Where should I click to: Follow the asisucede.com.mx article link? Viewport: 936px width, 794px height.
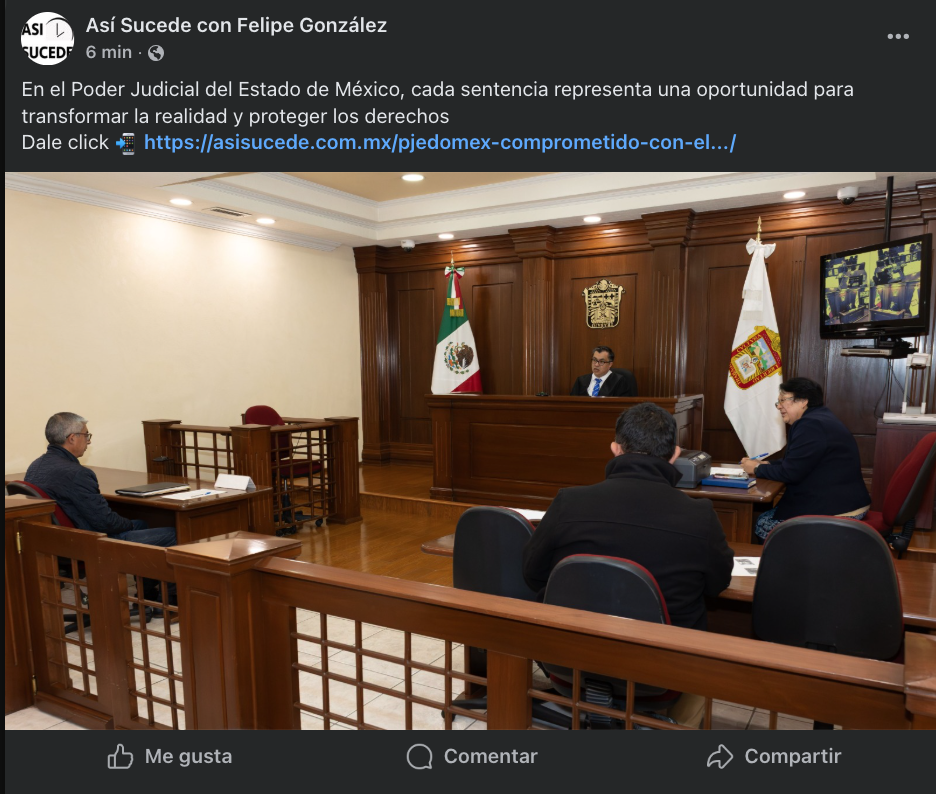click(x=440, y=143)
